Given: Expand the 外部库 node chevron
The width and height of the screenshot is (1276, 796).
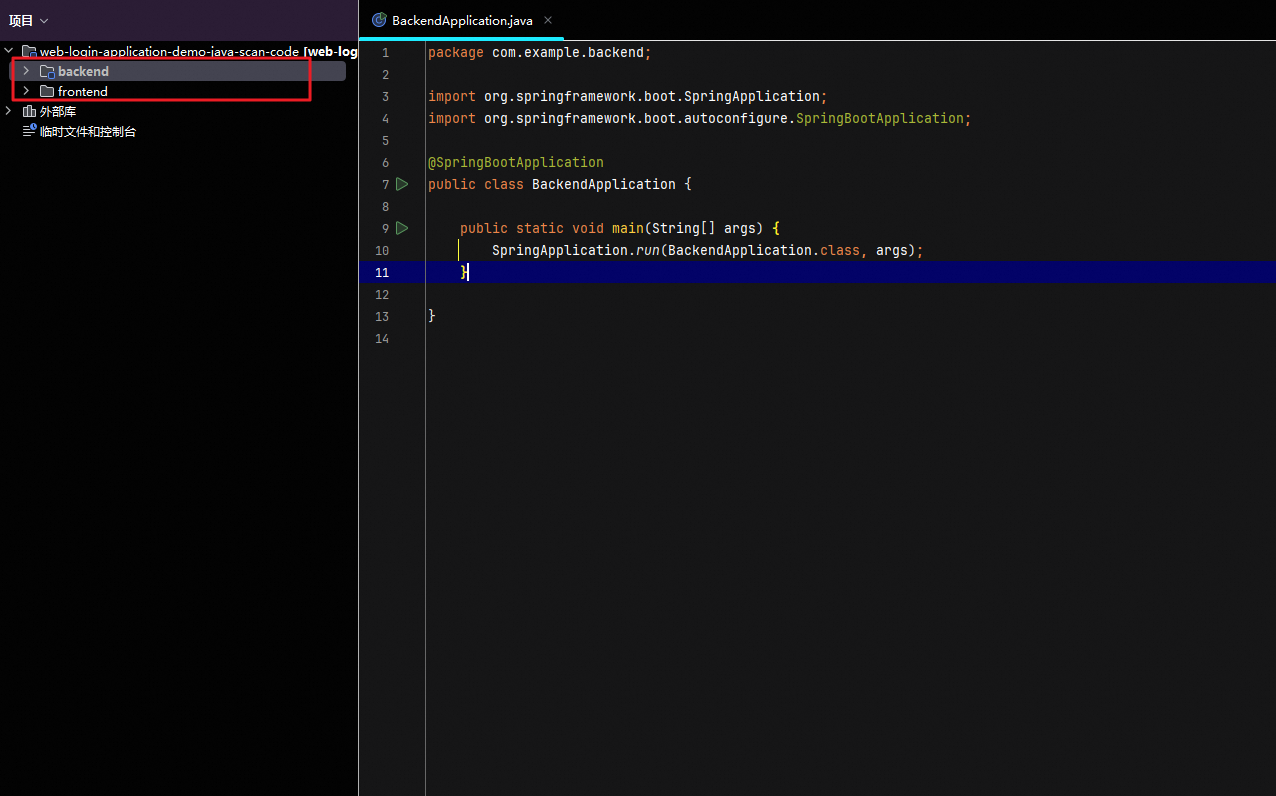Looking at the screenshot, I should (9, 111).
